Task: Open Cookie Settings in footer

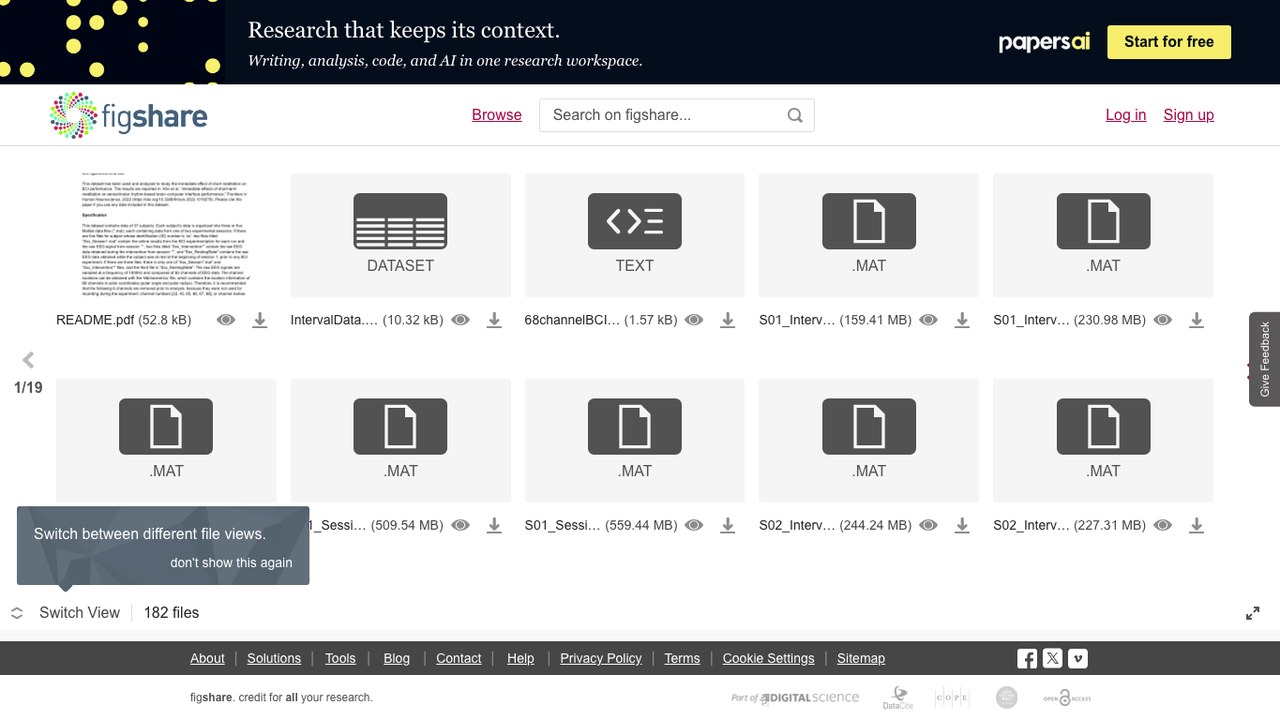Action: (x=769, y=658)
